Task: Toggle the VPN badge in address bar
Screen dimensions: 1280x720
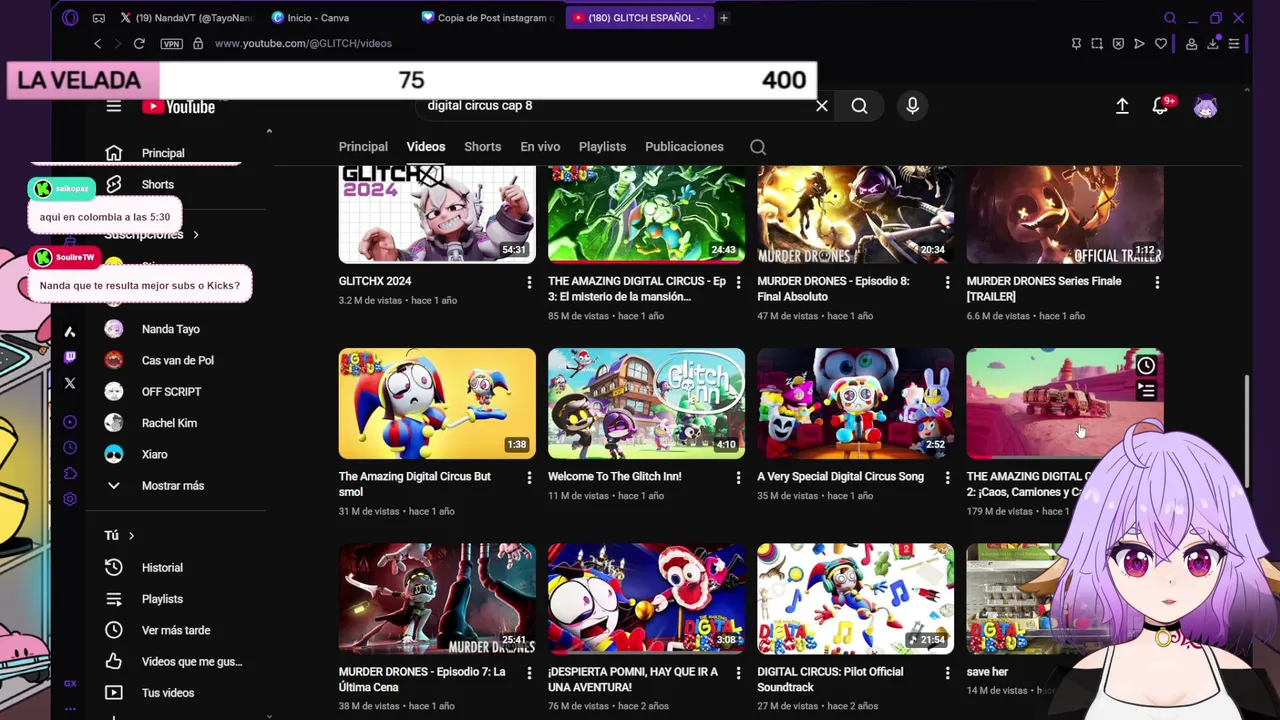Action: point(171,44)
